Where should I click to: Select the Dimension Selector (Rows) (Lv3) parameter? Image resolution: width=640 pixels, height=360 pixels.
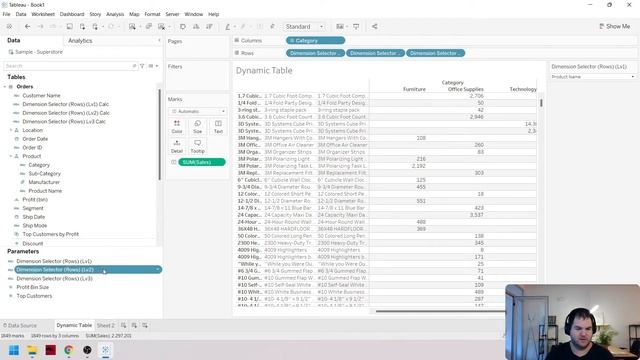tap(54, 279)
